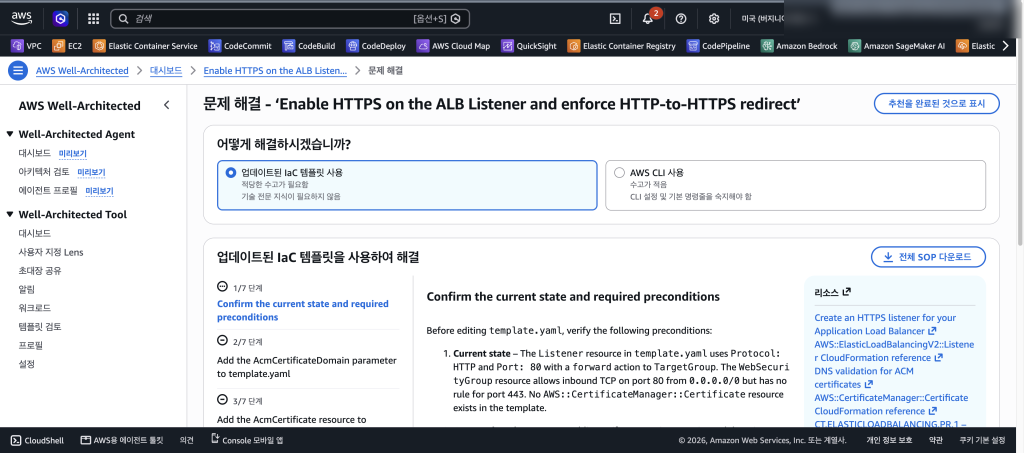The image size is (1024, 453).
Task: Open VPC favorite shortcut
Action: point(27,46)
